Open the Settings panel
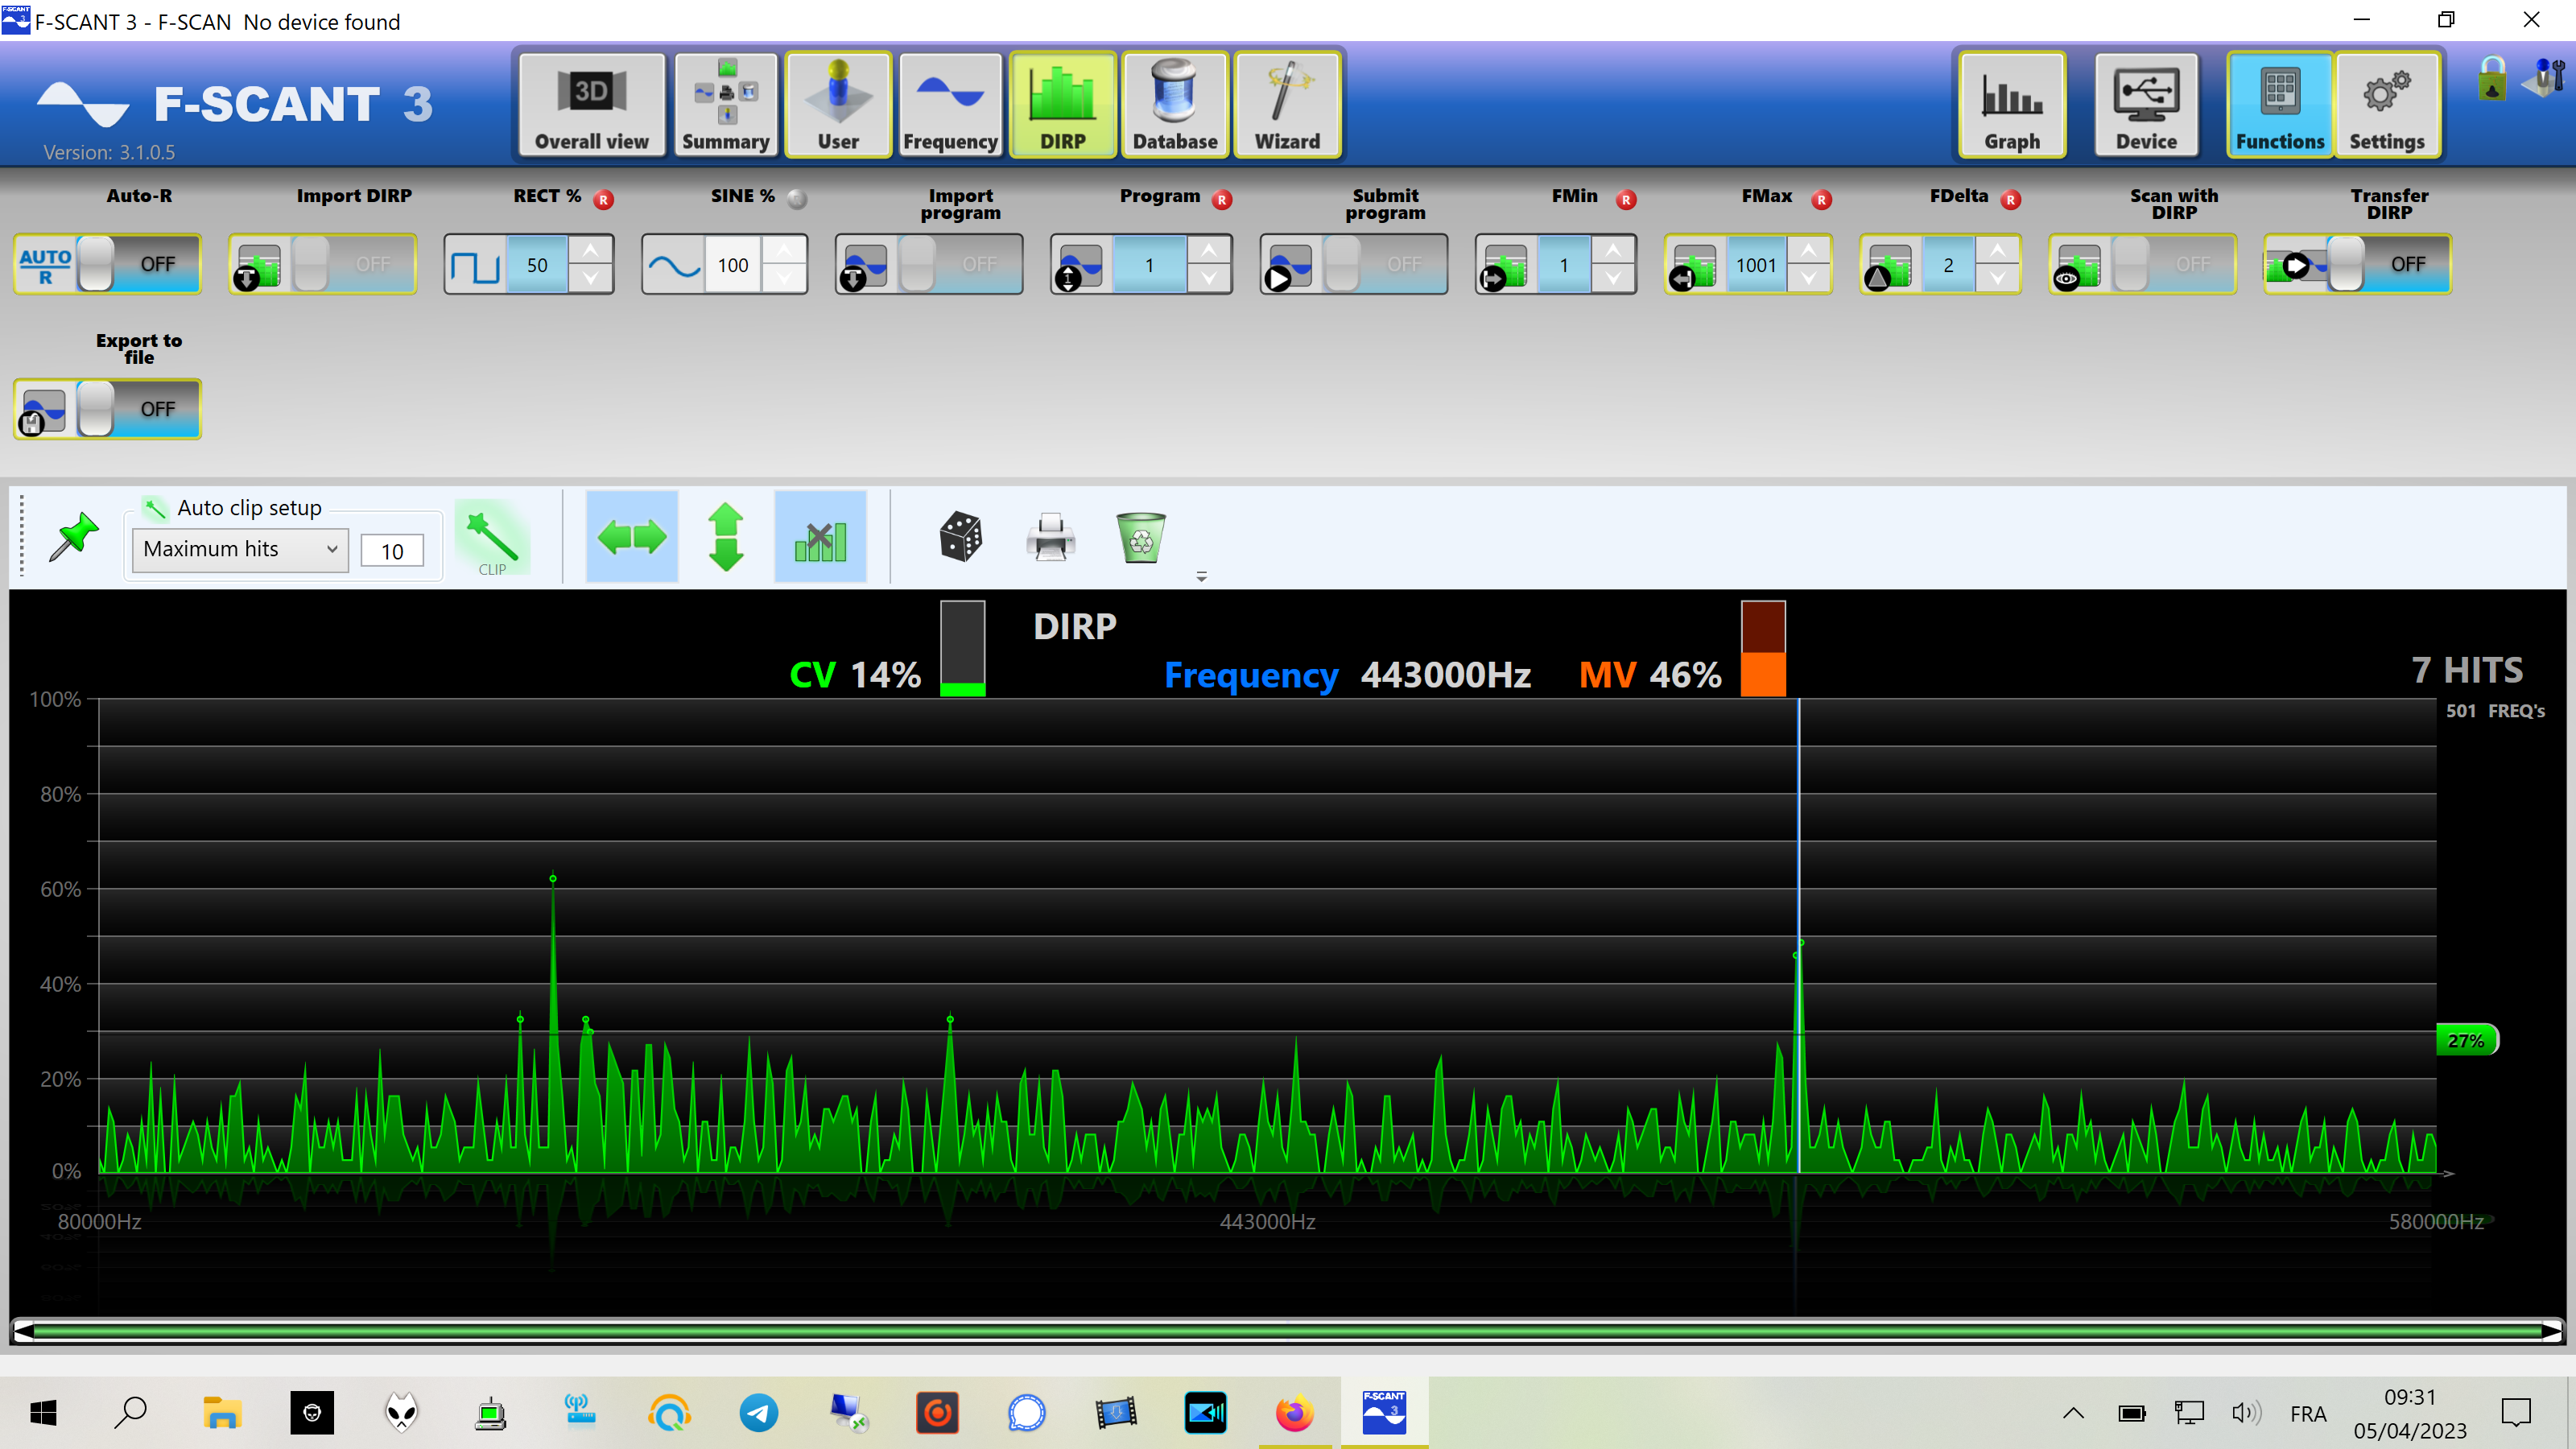2576x1449 pixels. [2388, 104]
